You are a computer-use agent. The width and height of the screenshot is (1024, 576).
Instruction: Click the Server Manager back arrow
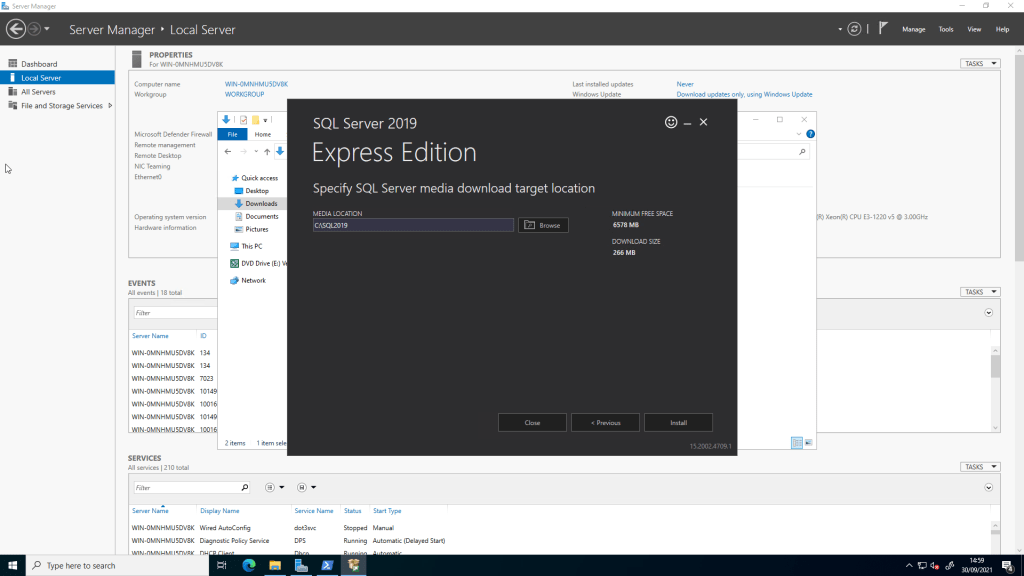click(x=16, y=29)
